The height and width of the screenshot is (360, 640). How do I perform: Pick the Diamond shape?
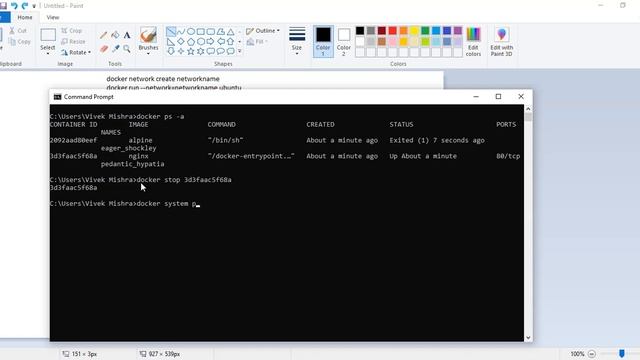point(181,41)
